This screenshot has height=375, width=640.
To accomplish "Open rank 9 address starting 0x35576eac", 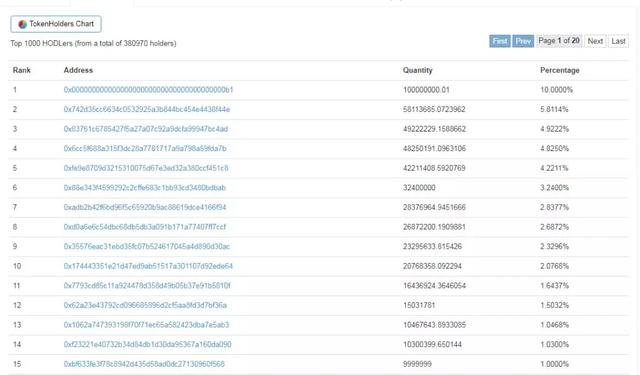I will [147, 246].
